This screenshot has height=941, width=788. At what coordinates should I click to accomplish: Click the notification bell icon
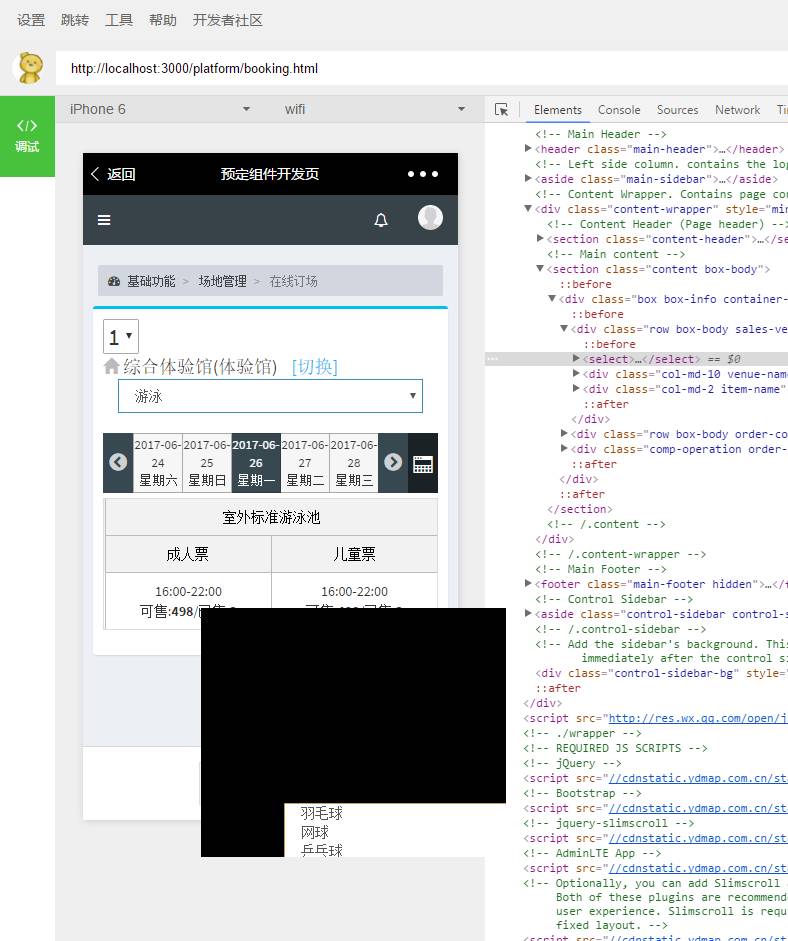click(380, 220)
